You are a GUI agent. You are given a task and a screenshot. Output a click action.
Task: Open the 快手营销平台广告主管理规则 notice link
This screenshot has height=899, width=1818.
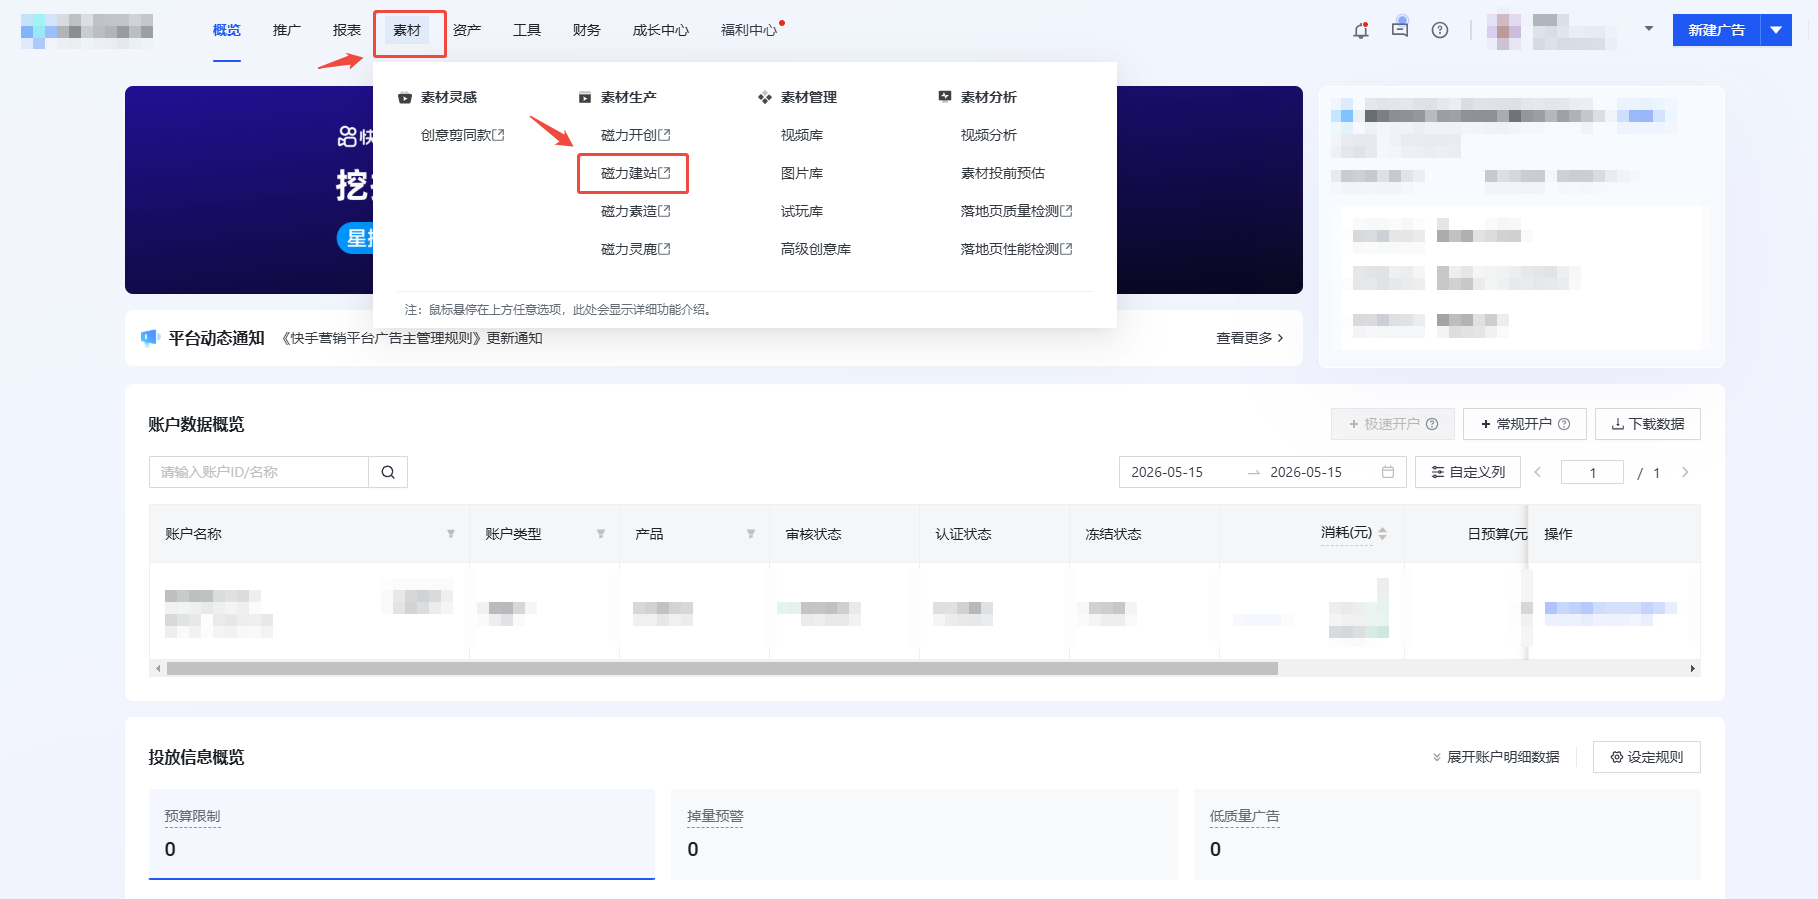tap(412, 338)
